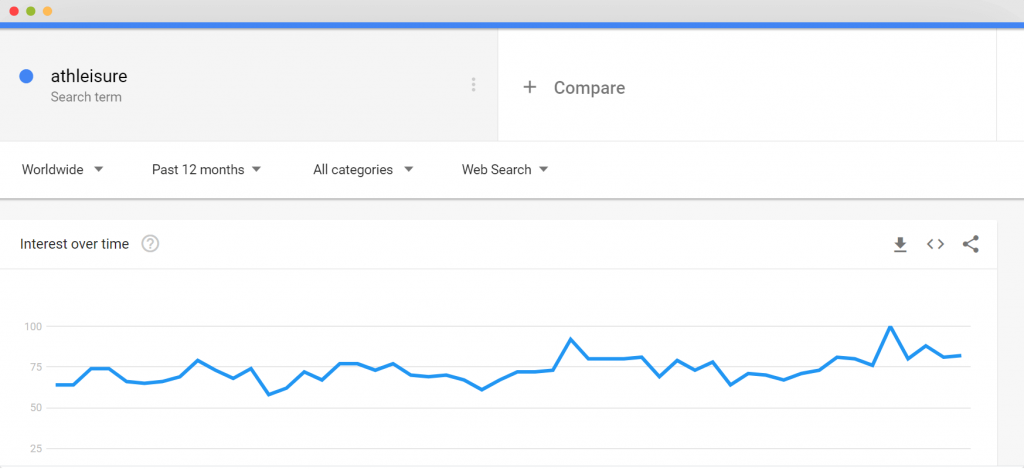1024x471 pixels.
Task: Click the final data point on the trend line
Action: 960,355
